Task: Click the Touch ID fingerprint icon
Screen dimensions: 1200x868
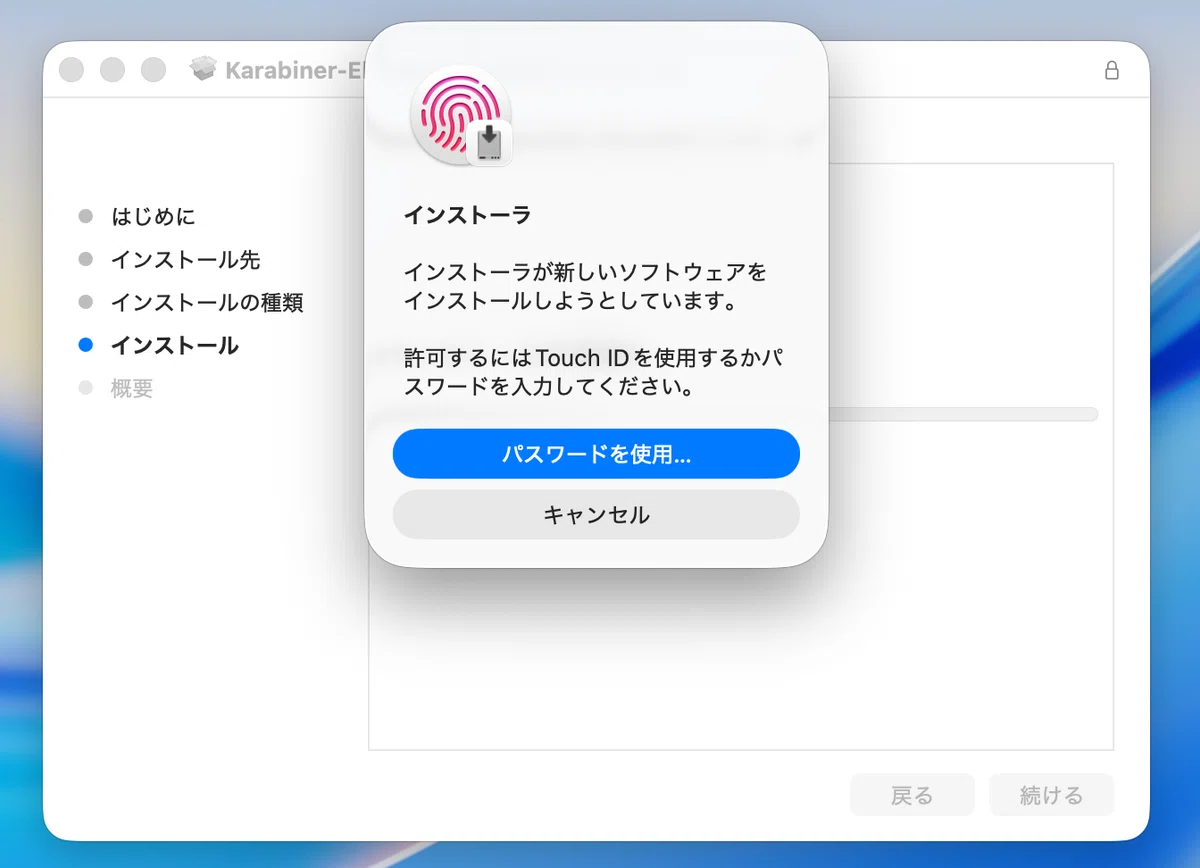Action: coord(460,115)
